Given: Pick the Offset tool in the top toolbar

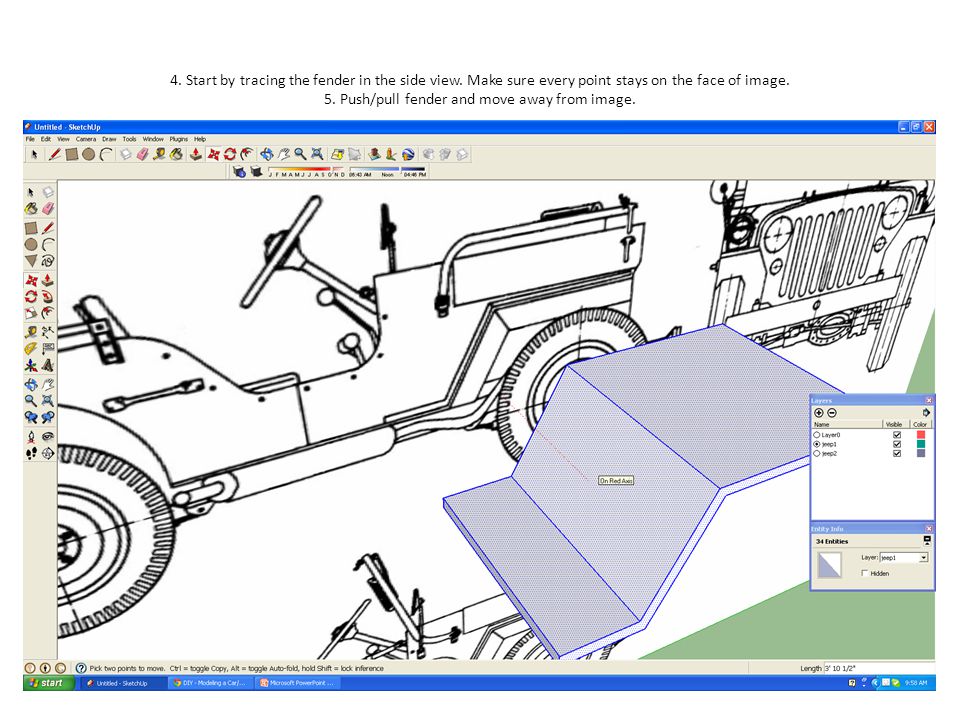Looking at the screenshot, I should [x=247, y=154].
